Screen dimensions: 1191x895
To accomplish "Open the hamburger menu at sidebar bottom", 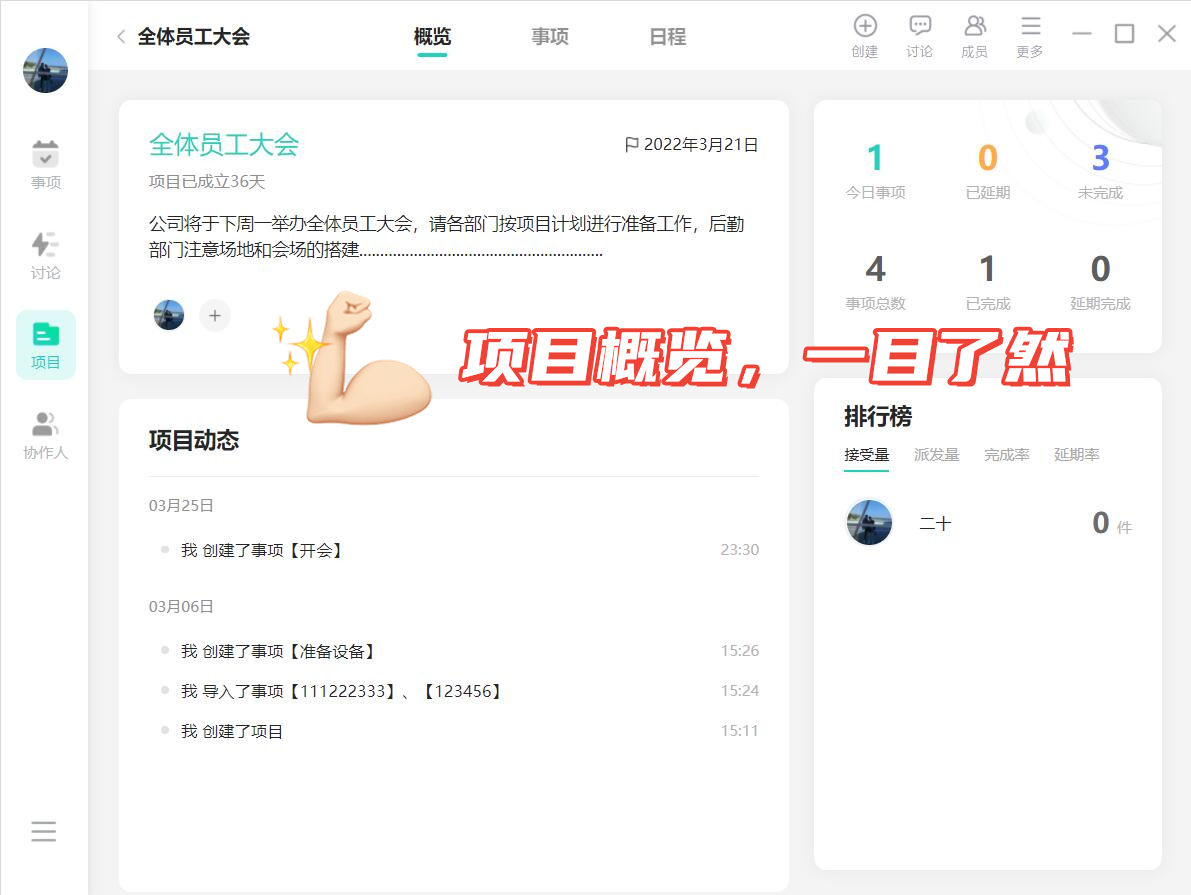I will [43, 831].
